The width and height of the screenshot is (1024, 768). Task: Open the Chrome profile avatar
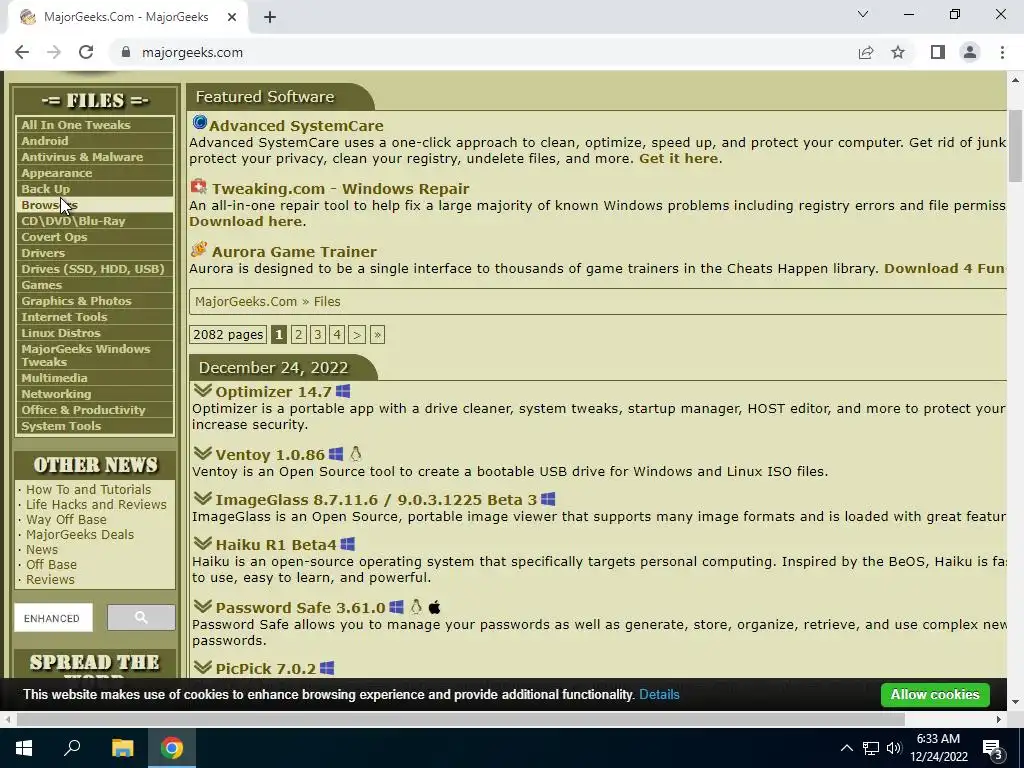[970, 52]
